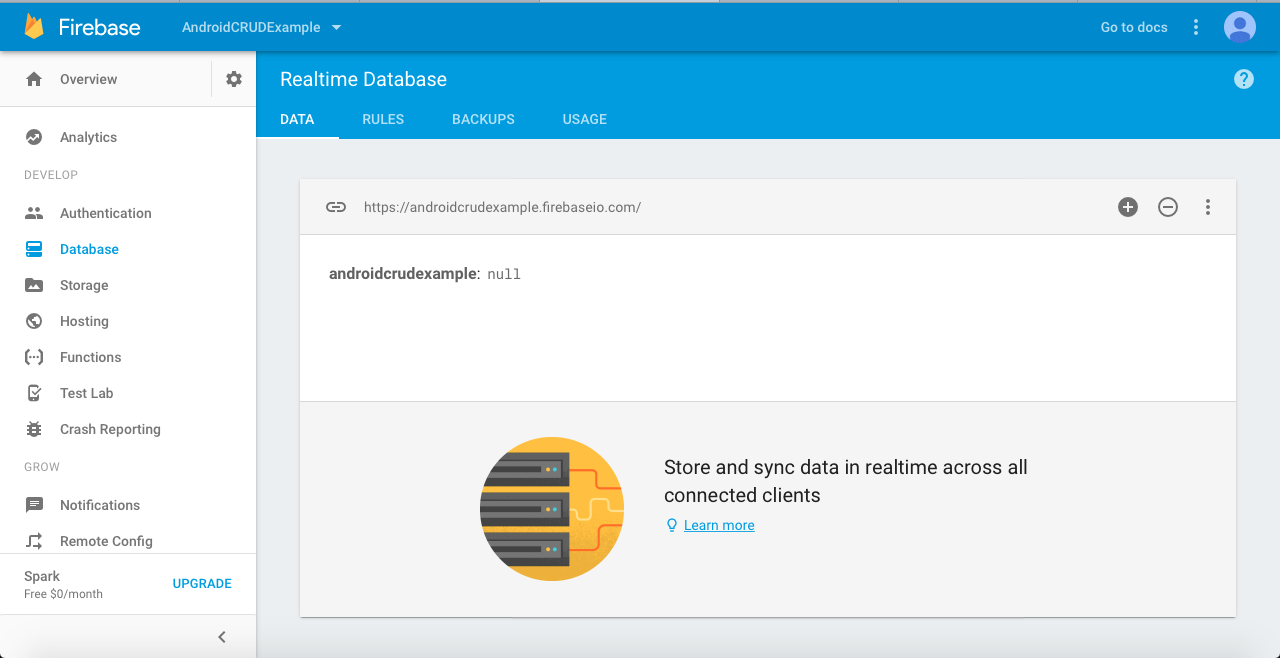Click the Storage image icon
Image resolution: width=1280 pixels, height=658 pixels.
pyautogui.click(x=34, y=285)
